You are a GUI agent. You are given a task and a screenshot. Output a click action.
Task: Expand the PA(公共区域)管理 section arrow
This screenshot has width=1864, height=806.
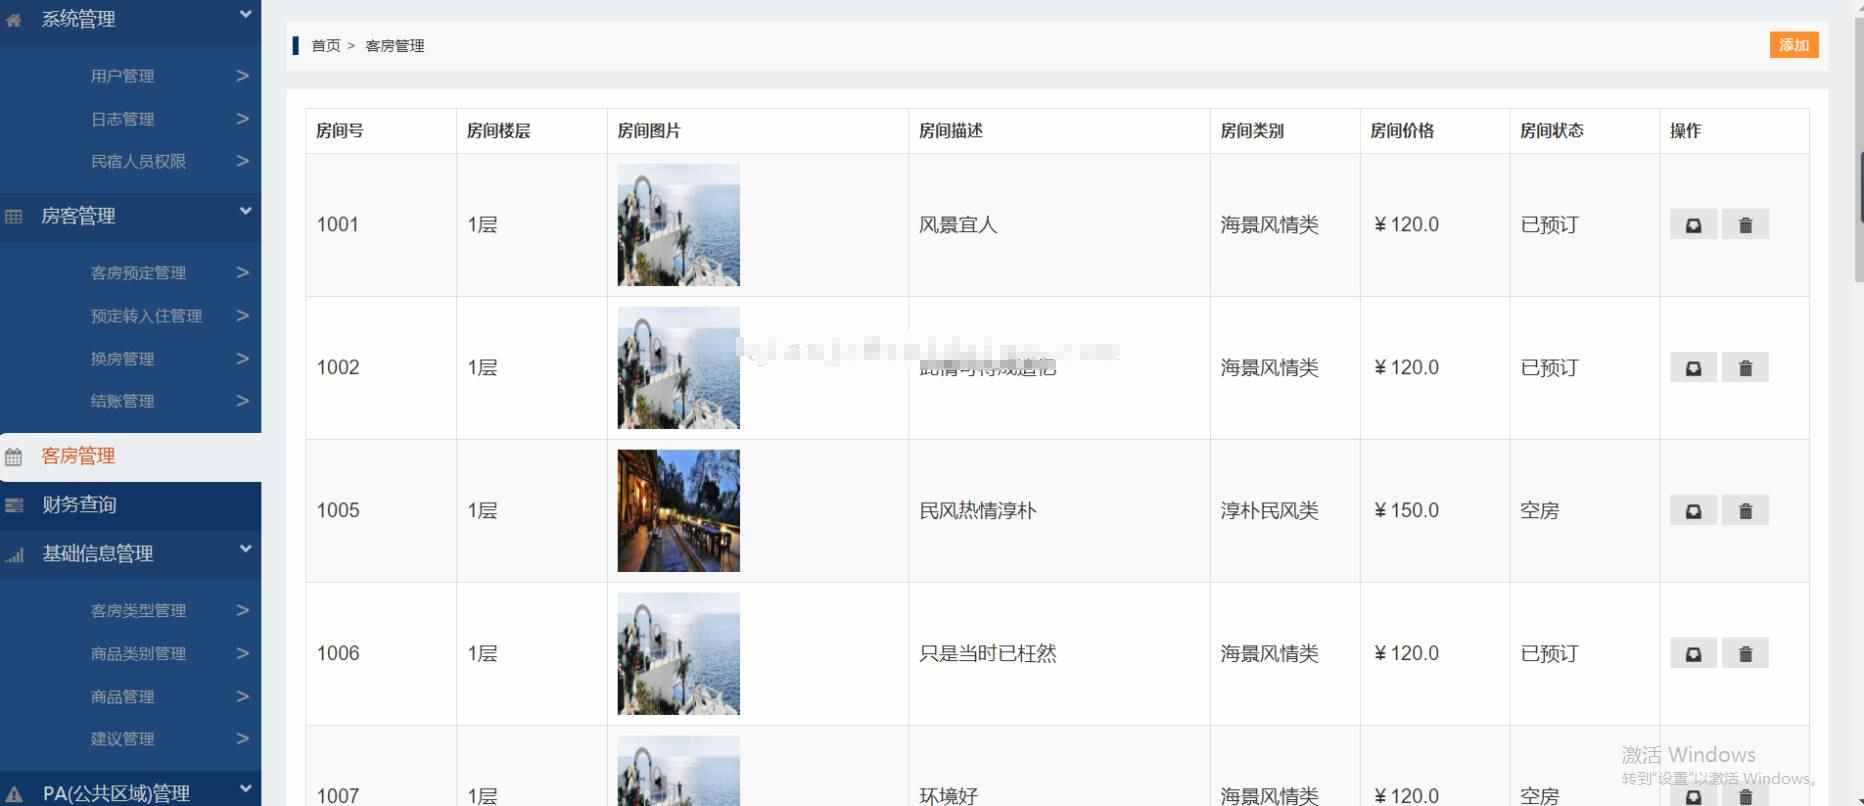245,789
